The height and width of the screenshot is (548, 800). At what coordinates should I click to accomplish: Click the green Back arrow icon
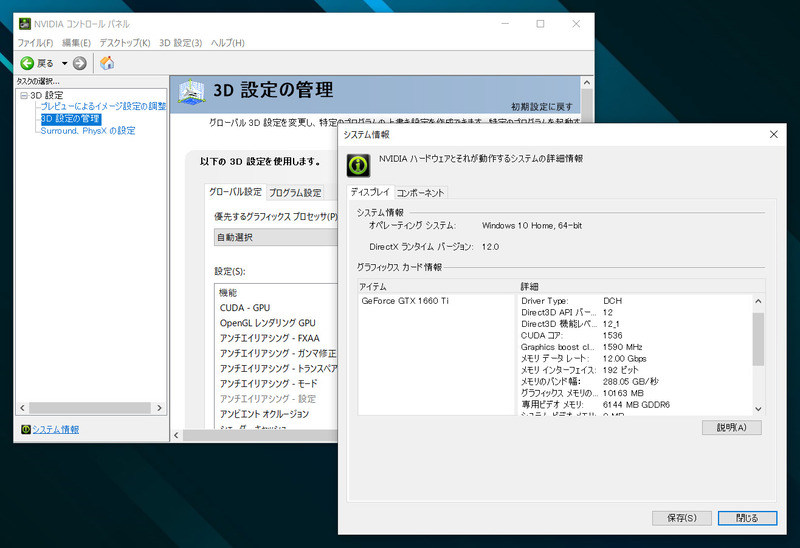pos(27,63)
